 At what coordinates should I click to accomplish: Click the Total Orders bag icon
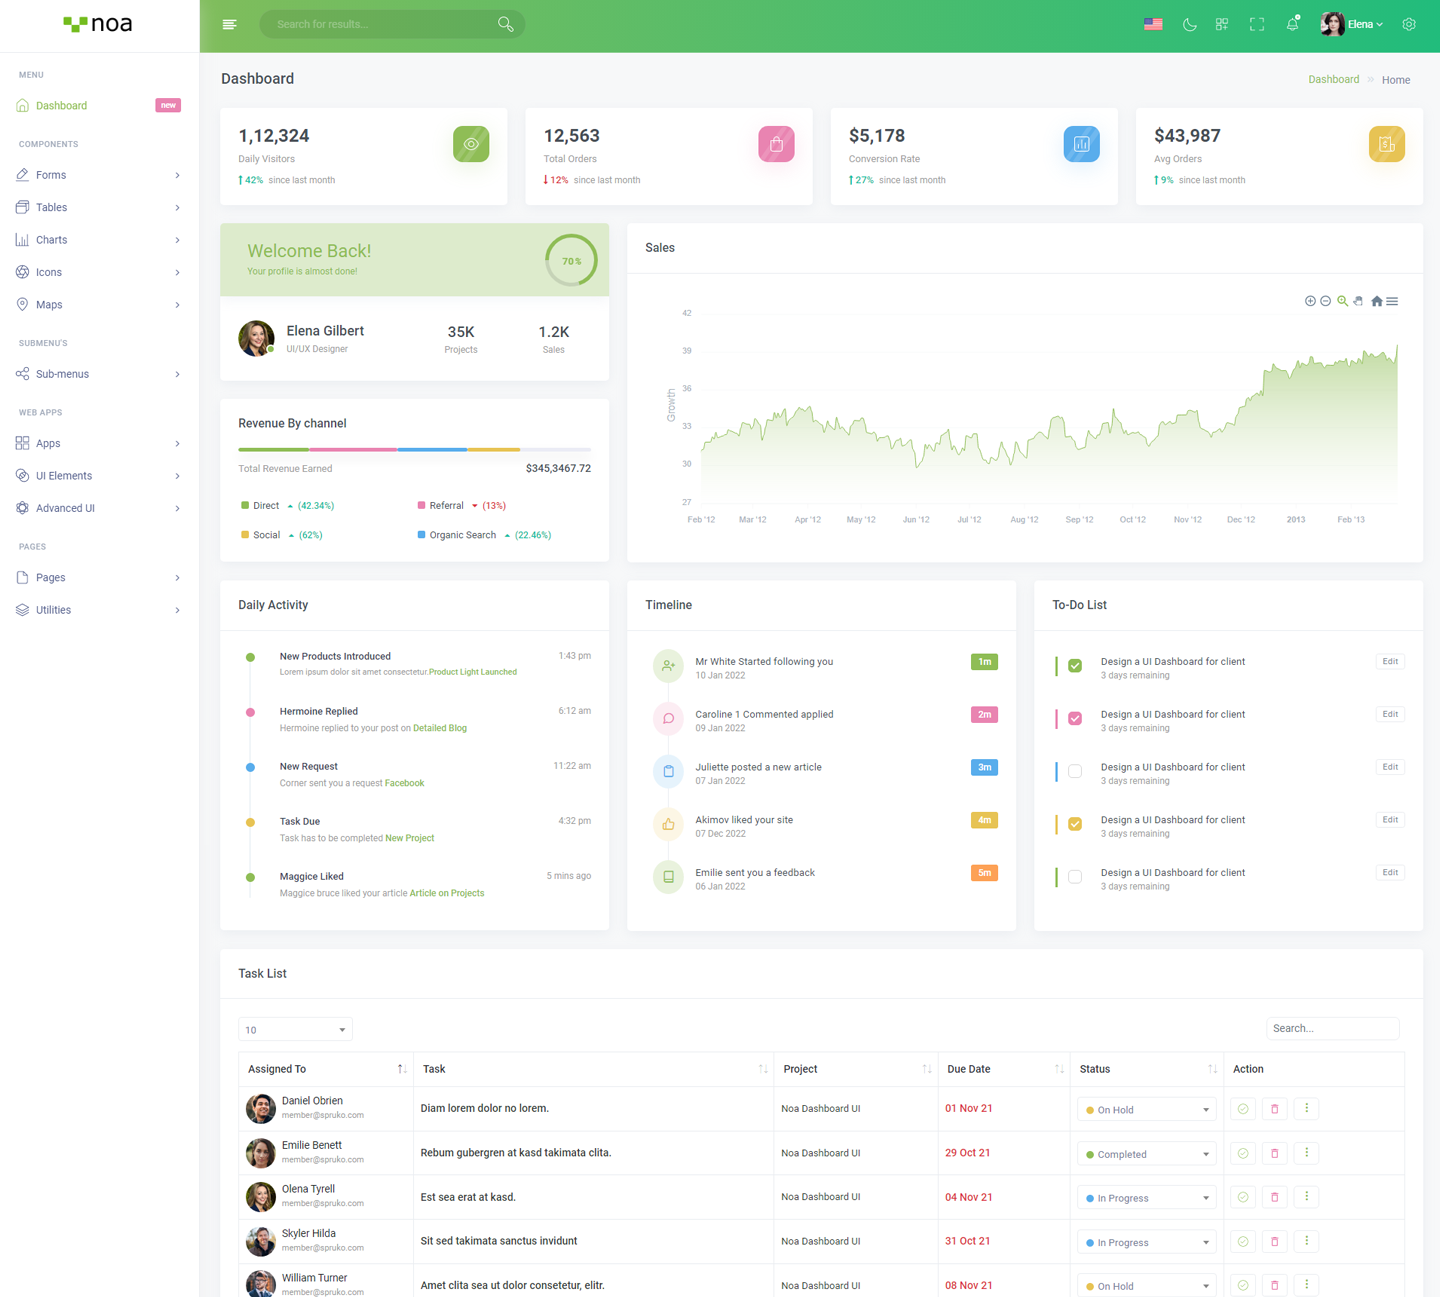(776, 144)
